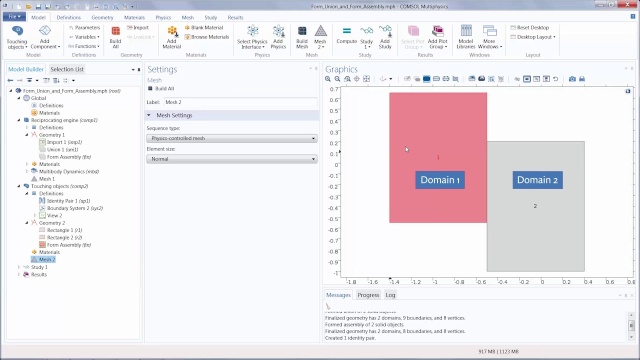640x360 pixels.
Task: Click the Messages panel vertical scrollbar
Action: click(631, 326)
